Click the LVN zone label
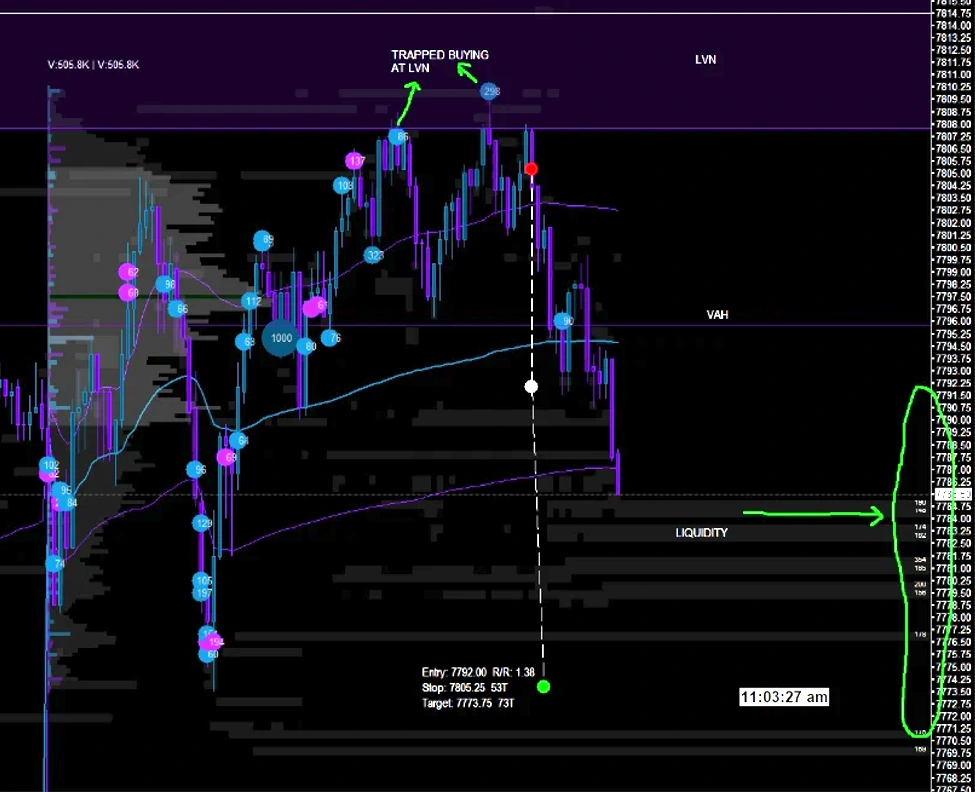975x792 pixels. (706, 60)
